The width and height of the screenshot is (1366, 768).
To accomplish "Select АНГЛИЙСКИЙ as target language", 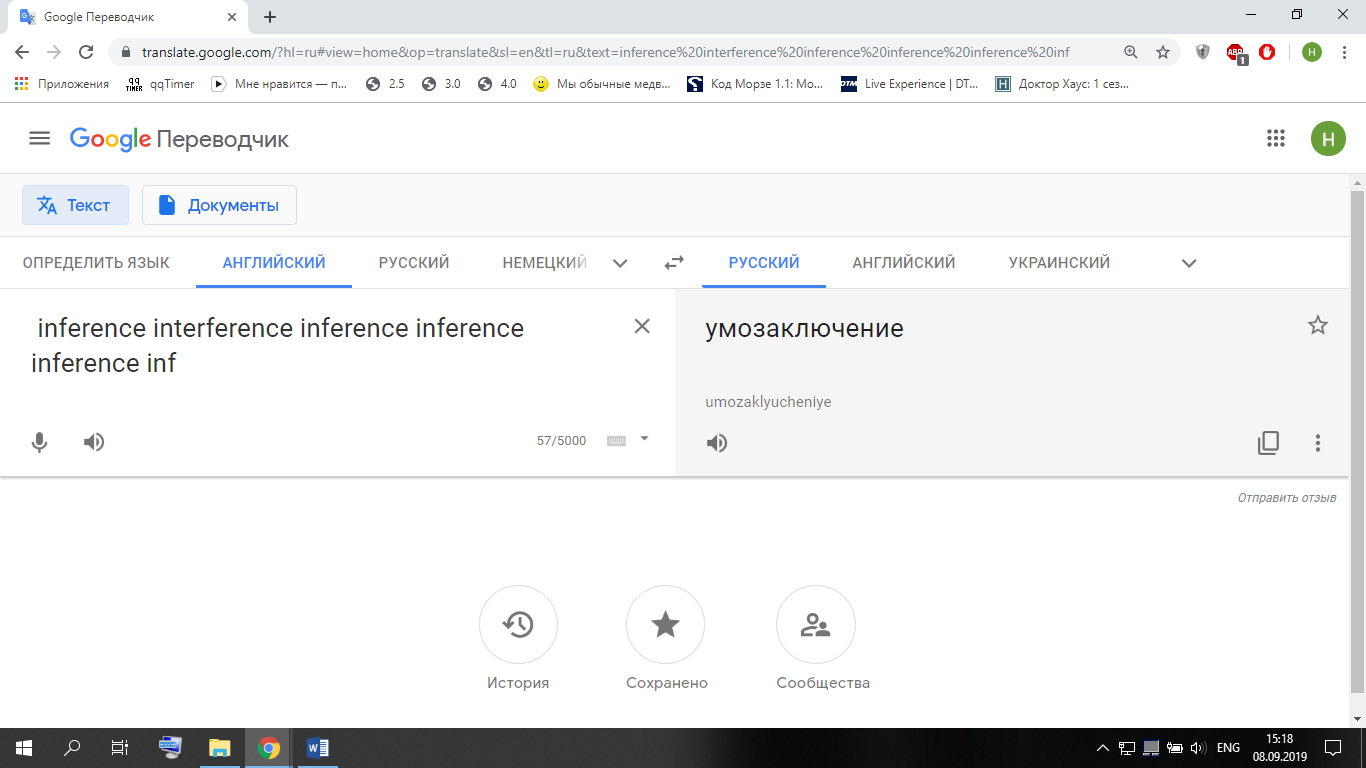I will click(904, 263).
